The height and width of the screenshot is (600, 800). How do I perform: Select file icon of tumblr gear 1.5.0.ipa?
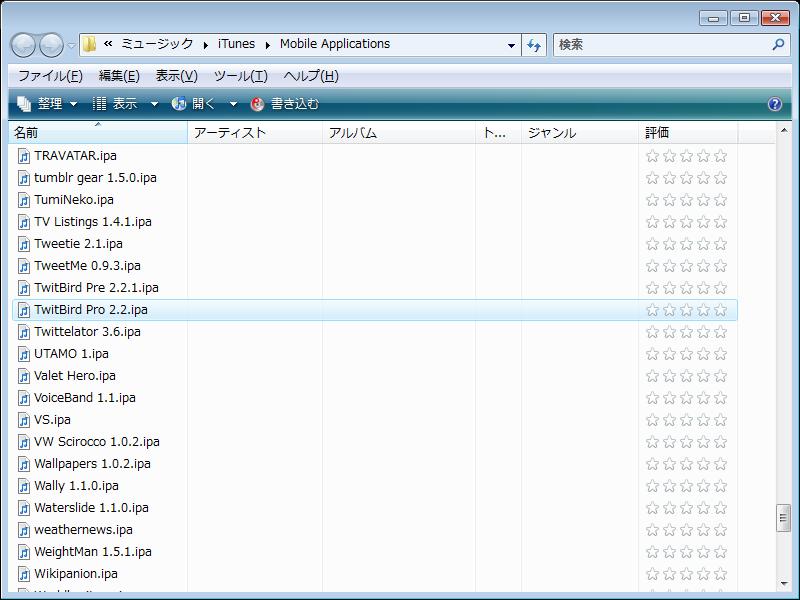[24, 178]
